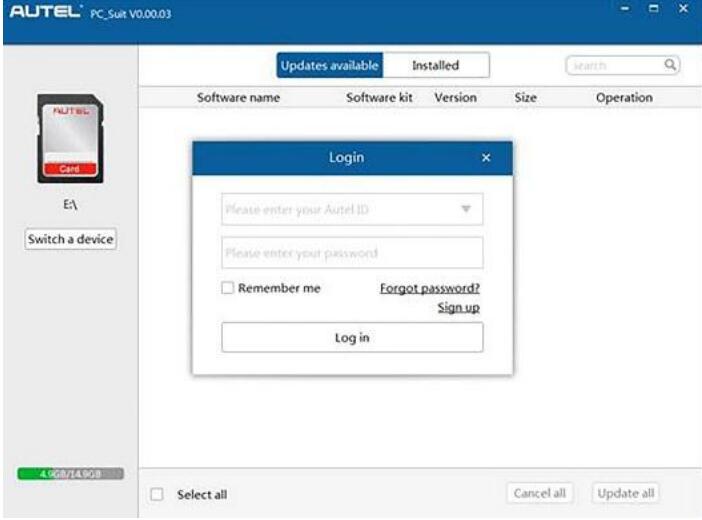Click the storage usage progress bar
The width and height of the screenshot is (702, 520).
pyautogui.click(x=70, y=473)
